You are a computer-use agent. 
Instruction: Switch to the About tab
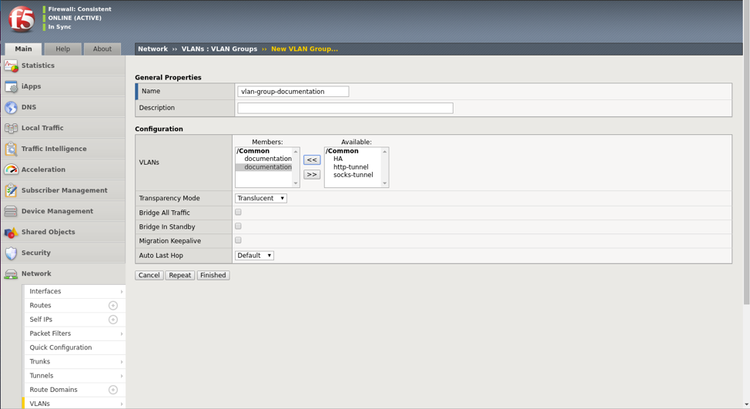point(102,48)
